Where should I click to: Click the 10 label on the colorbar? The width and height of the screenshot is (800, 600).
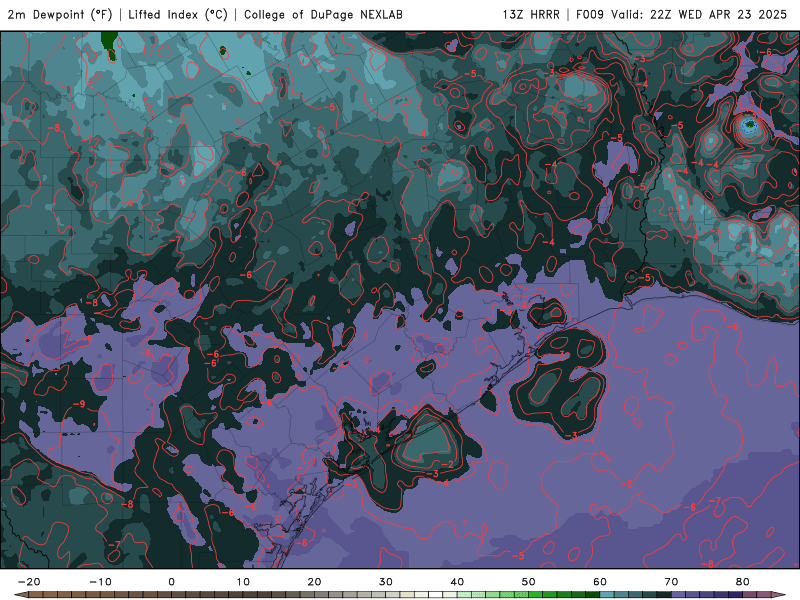(243, 582)
